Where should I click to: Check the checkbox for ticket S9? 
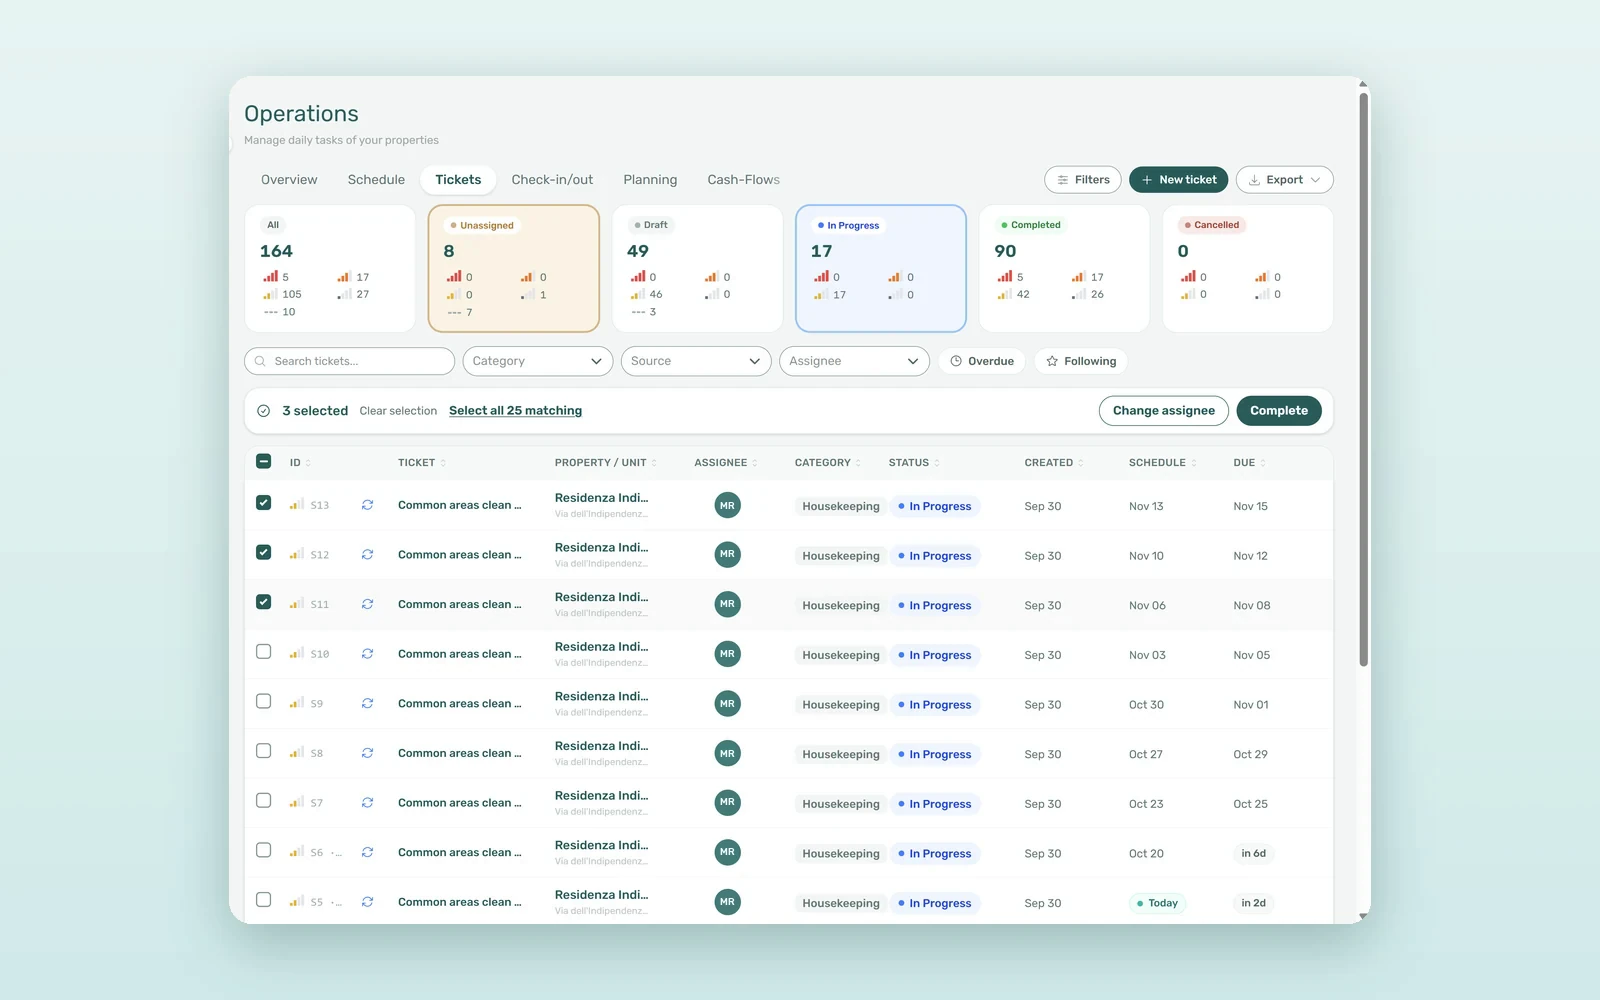(x=264, y=701)
